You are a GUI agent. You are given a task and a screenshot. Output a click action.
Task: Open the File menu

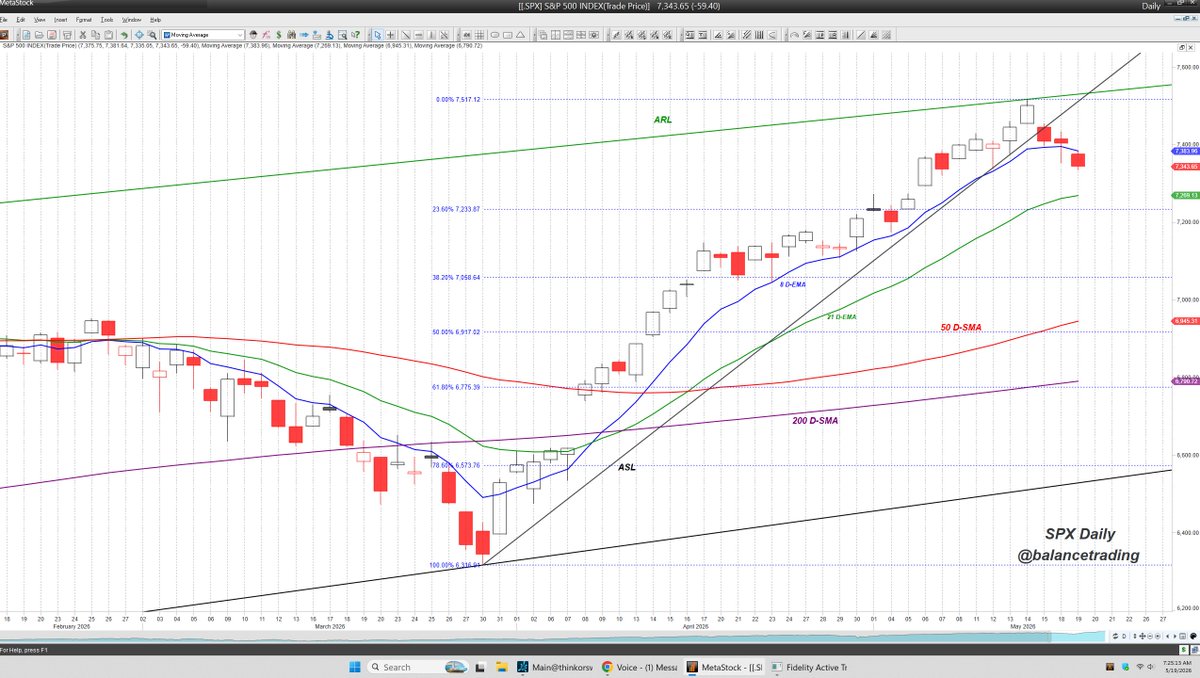[x=3, y=20]
